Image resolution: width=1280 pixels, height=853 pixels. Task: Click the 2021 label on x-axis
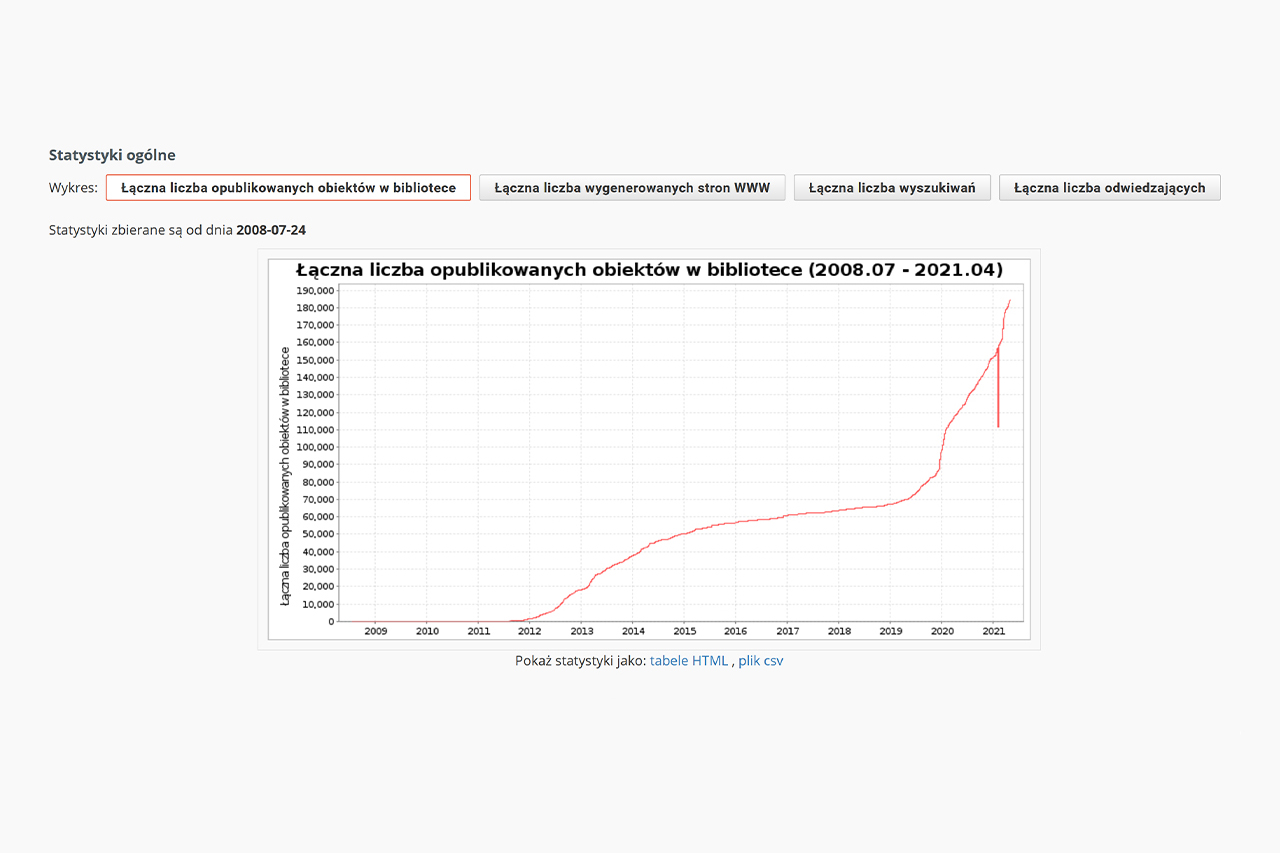[x=993, y=631]
